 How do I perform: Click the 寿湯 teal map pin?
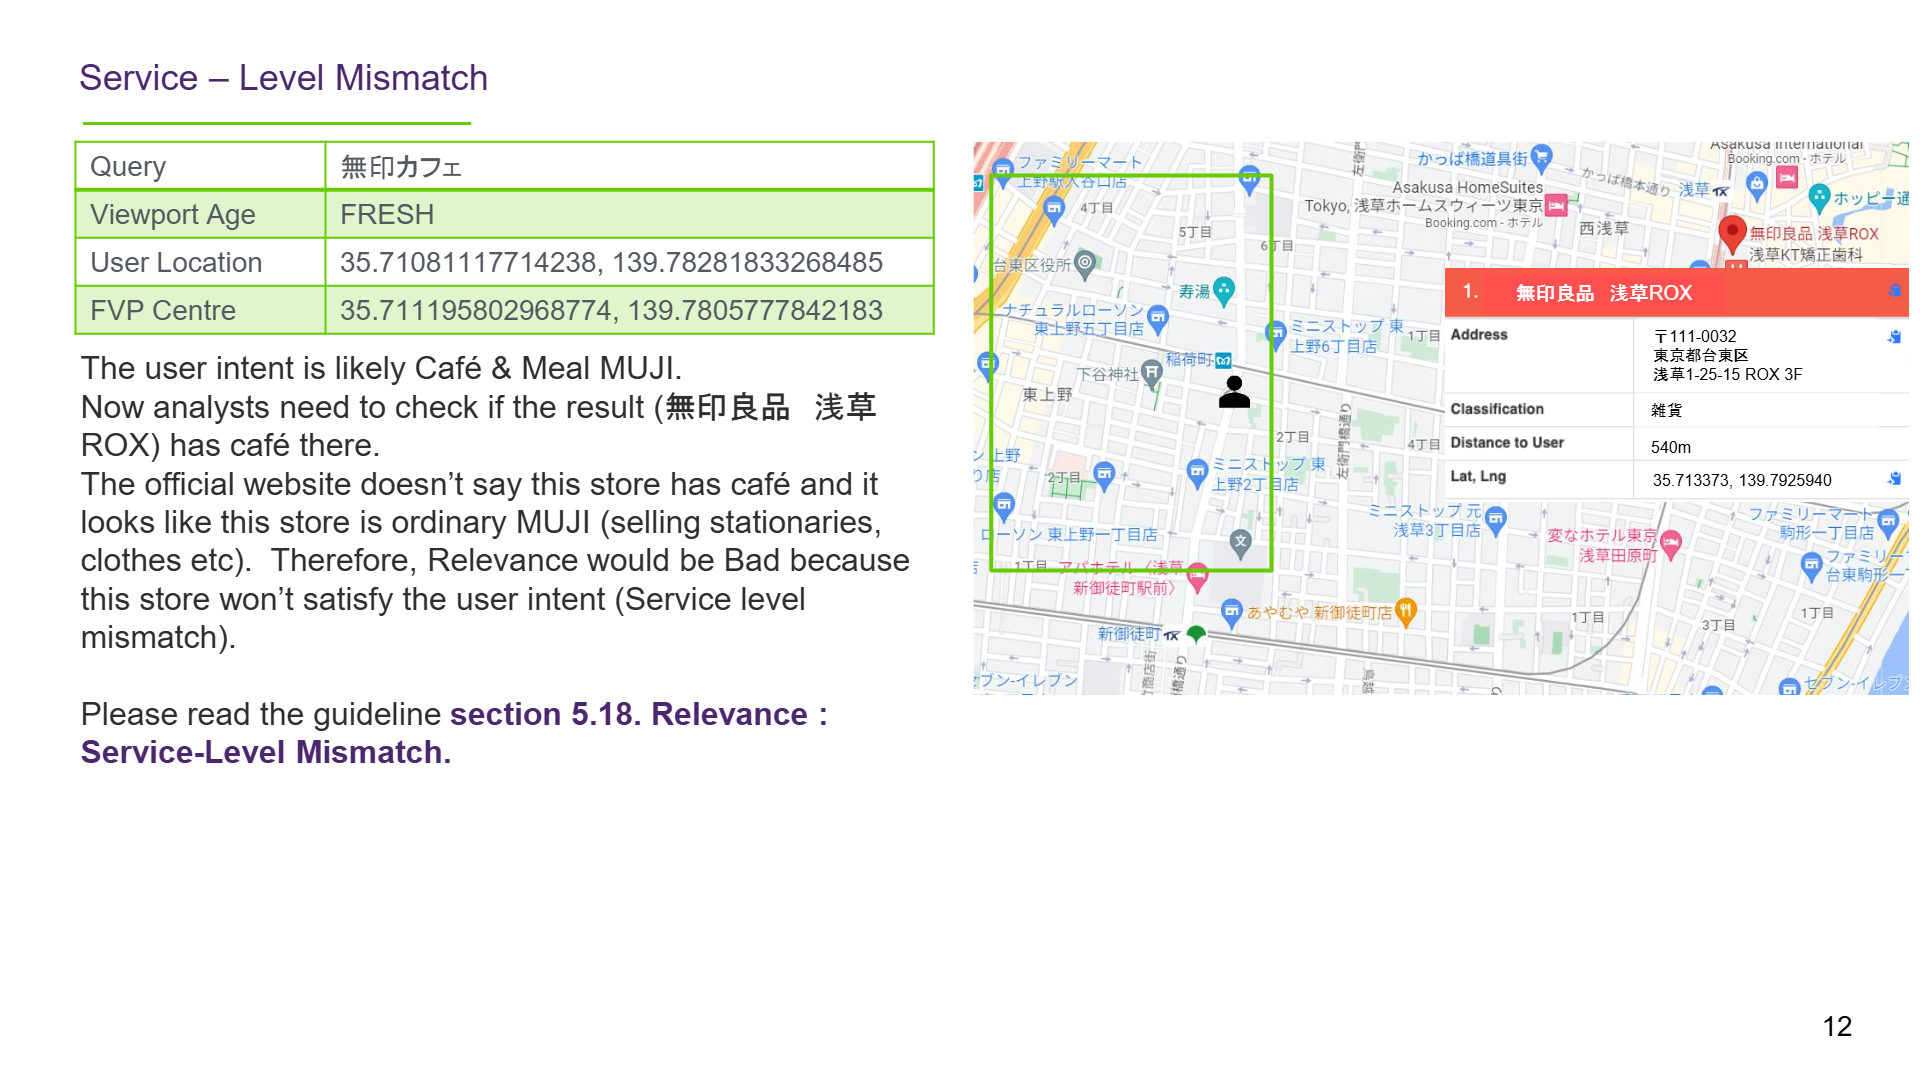(x=1223, y=291)
